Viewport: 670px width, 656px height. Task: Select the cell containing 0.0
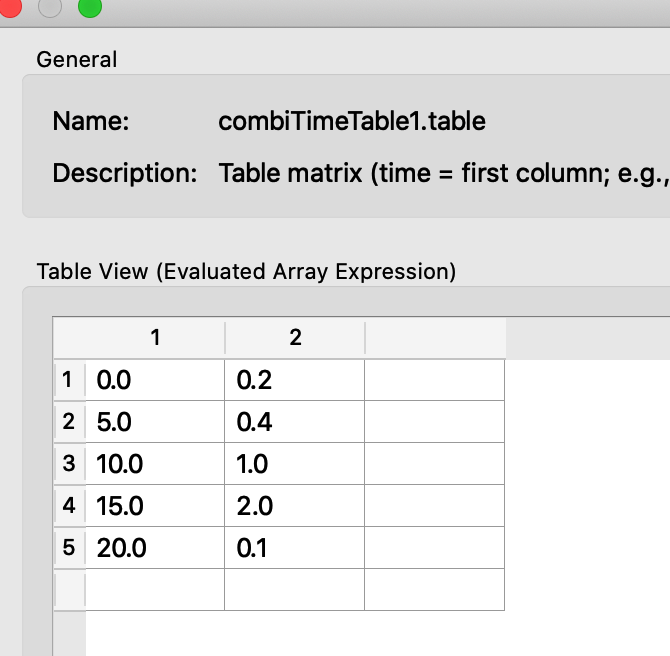(155, 380)
